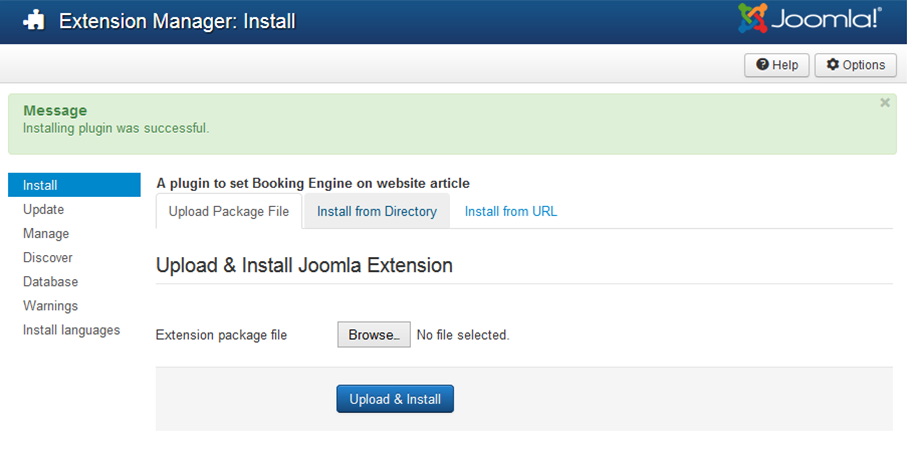Click the green 'Message' heading
This screenshot has height=451, width=907.
point(55,110)
